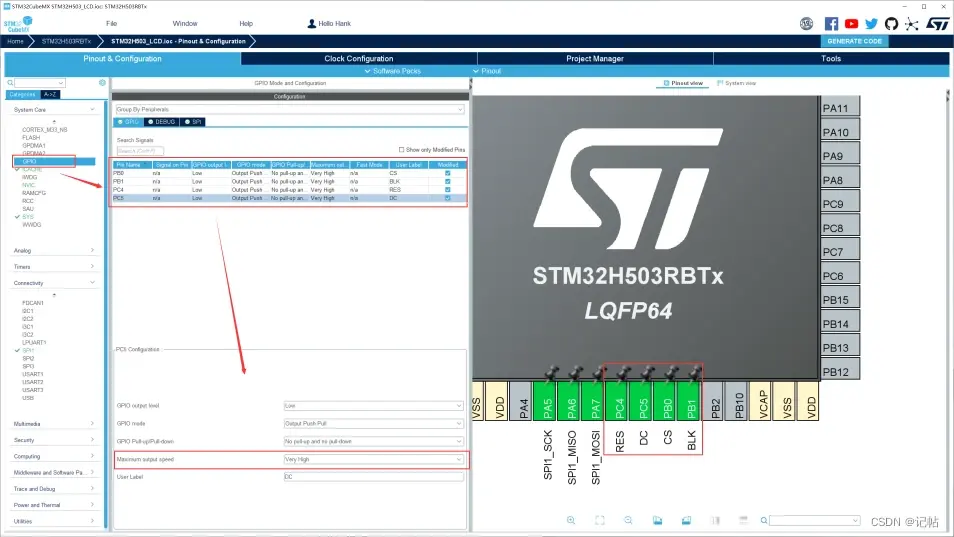
Task: Open the Maximum output speed dropdown
Action: [373, 459]
